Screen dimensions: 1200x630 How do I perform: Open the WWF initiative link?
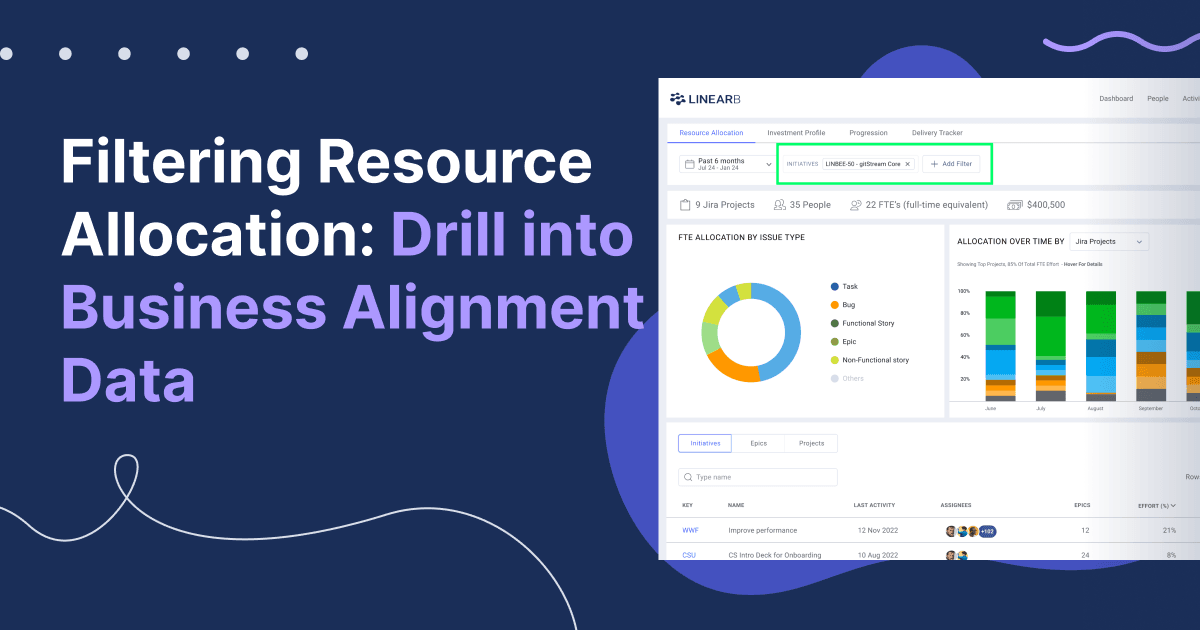(690, 530)
